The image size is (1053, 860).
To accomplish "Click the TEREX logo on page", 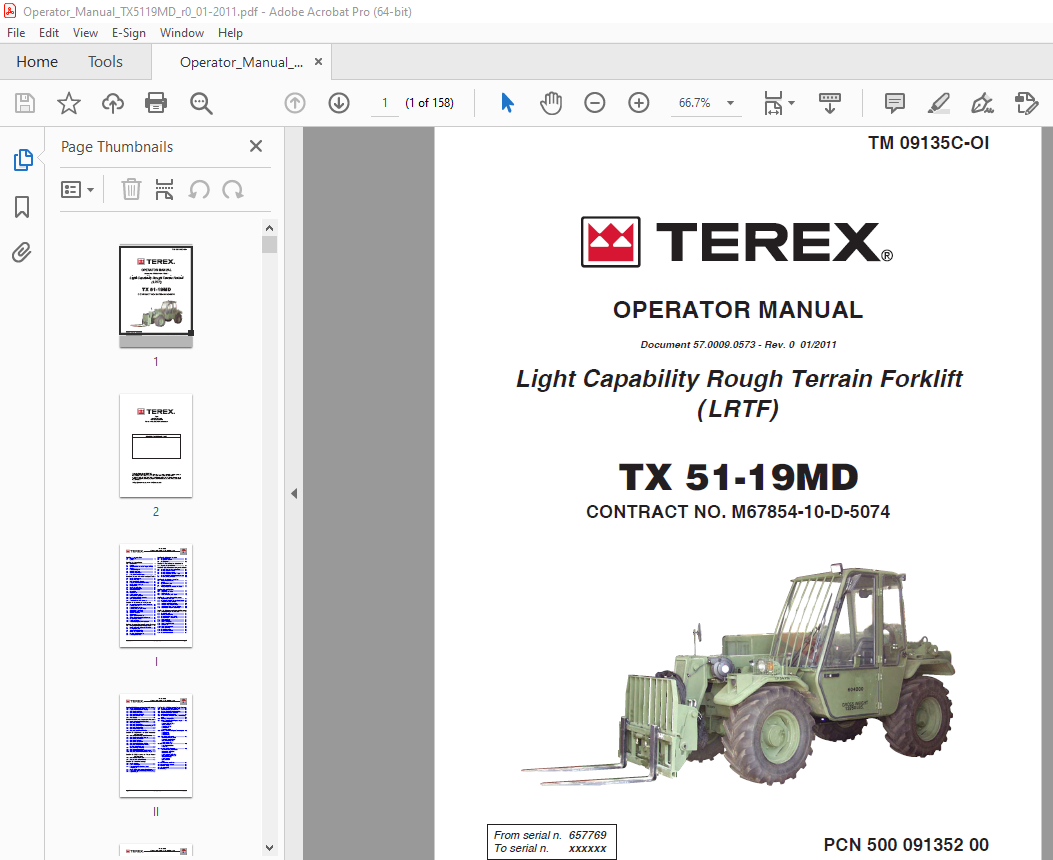I will (737, 242).
